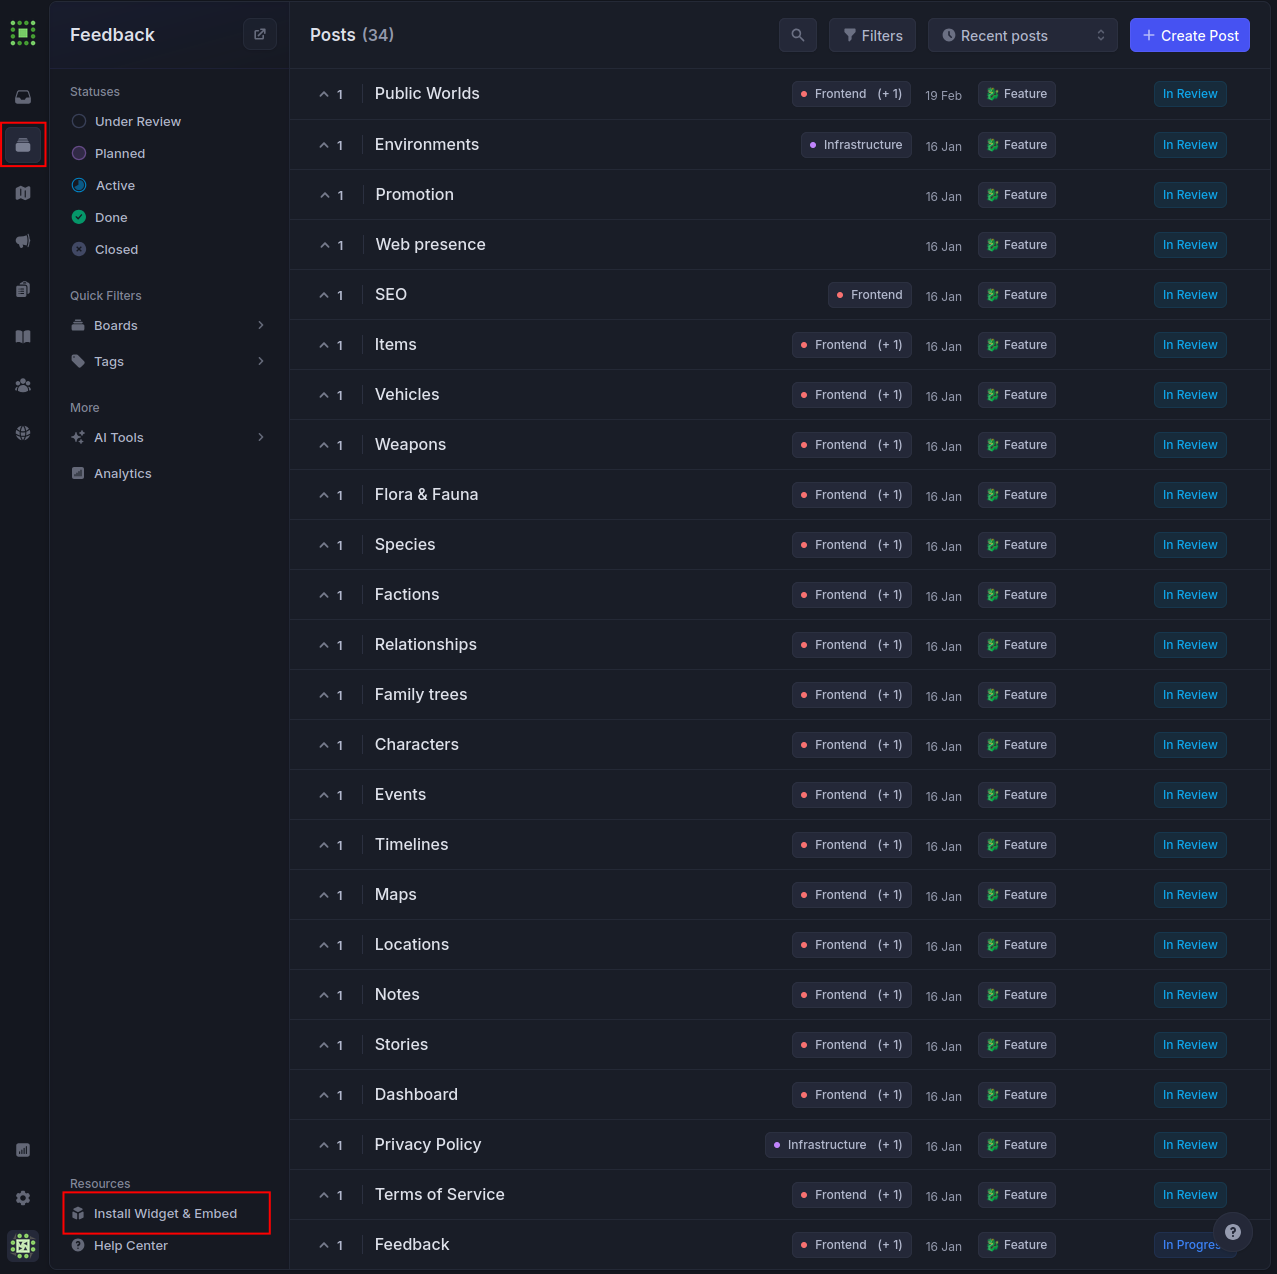The image size is (1277, 1274).
Task: Click the 19 Feb date
Action: point(943,96)
